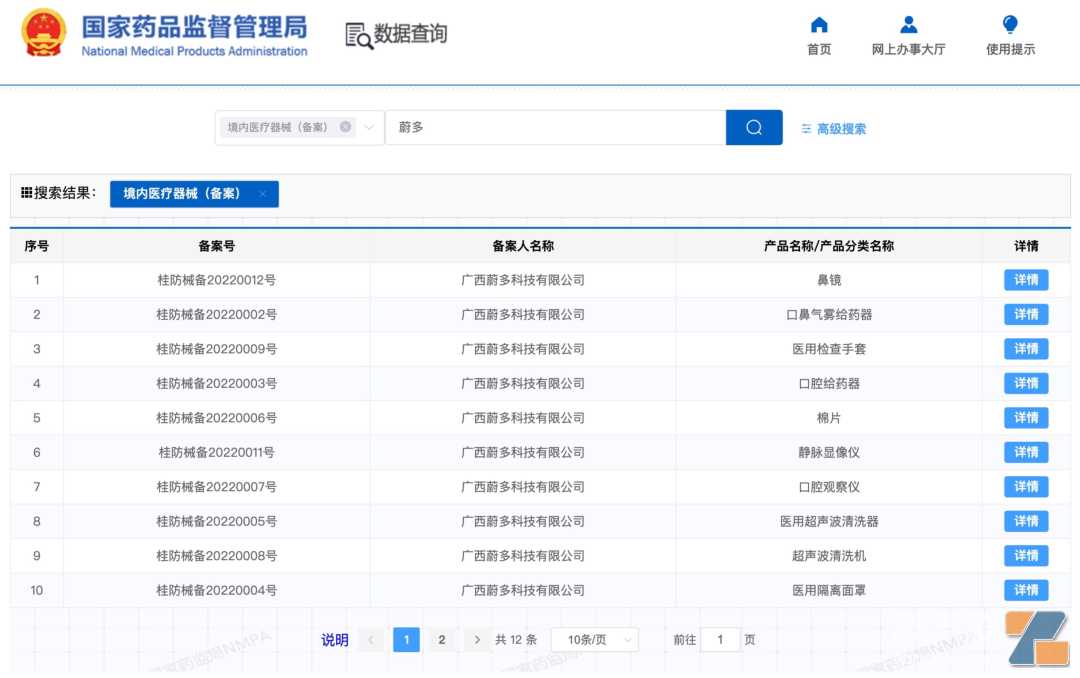The width and height of the screenshot is (1080, 678).
Task: View 详情 for 鼻镜 record
Action: (x=1026, y=280)
